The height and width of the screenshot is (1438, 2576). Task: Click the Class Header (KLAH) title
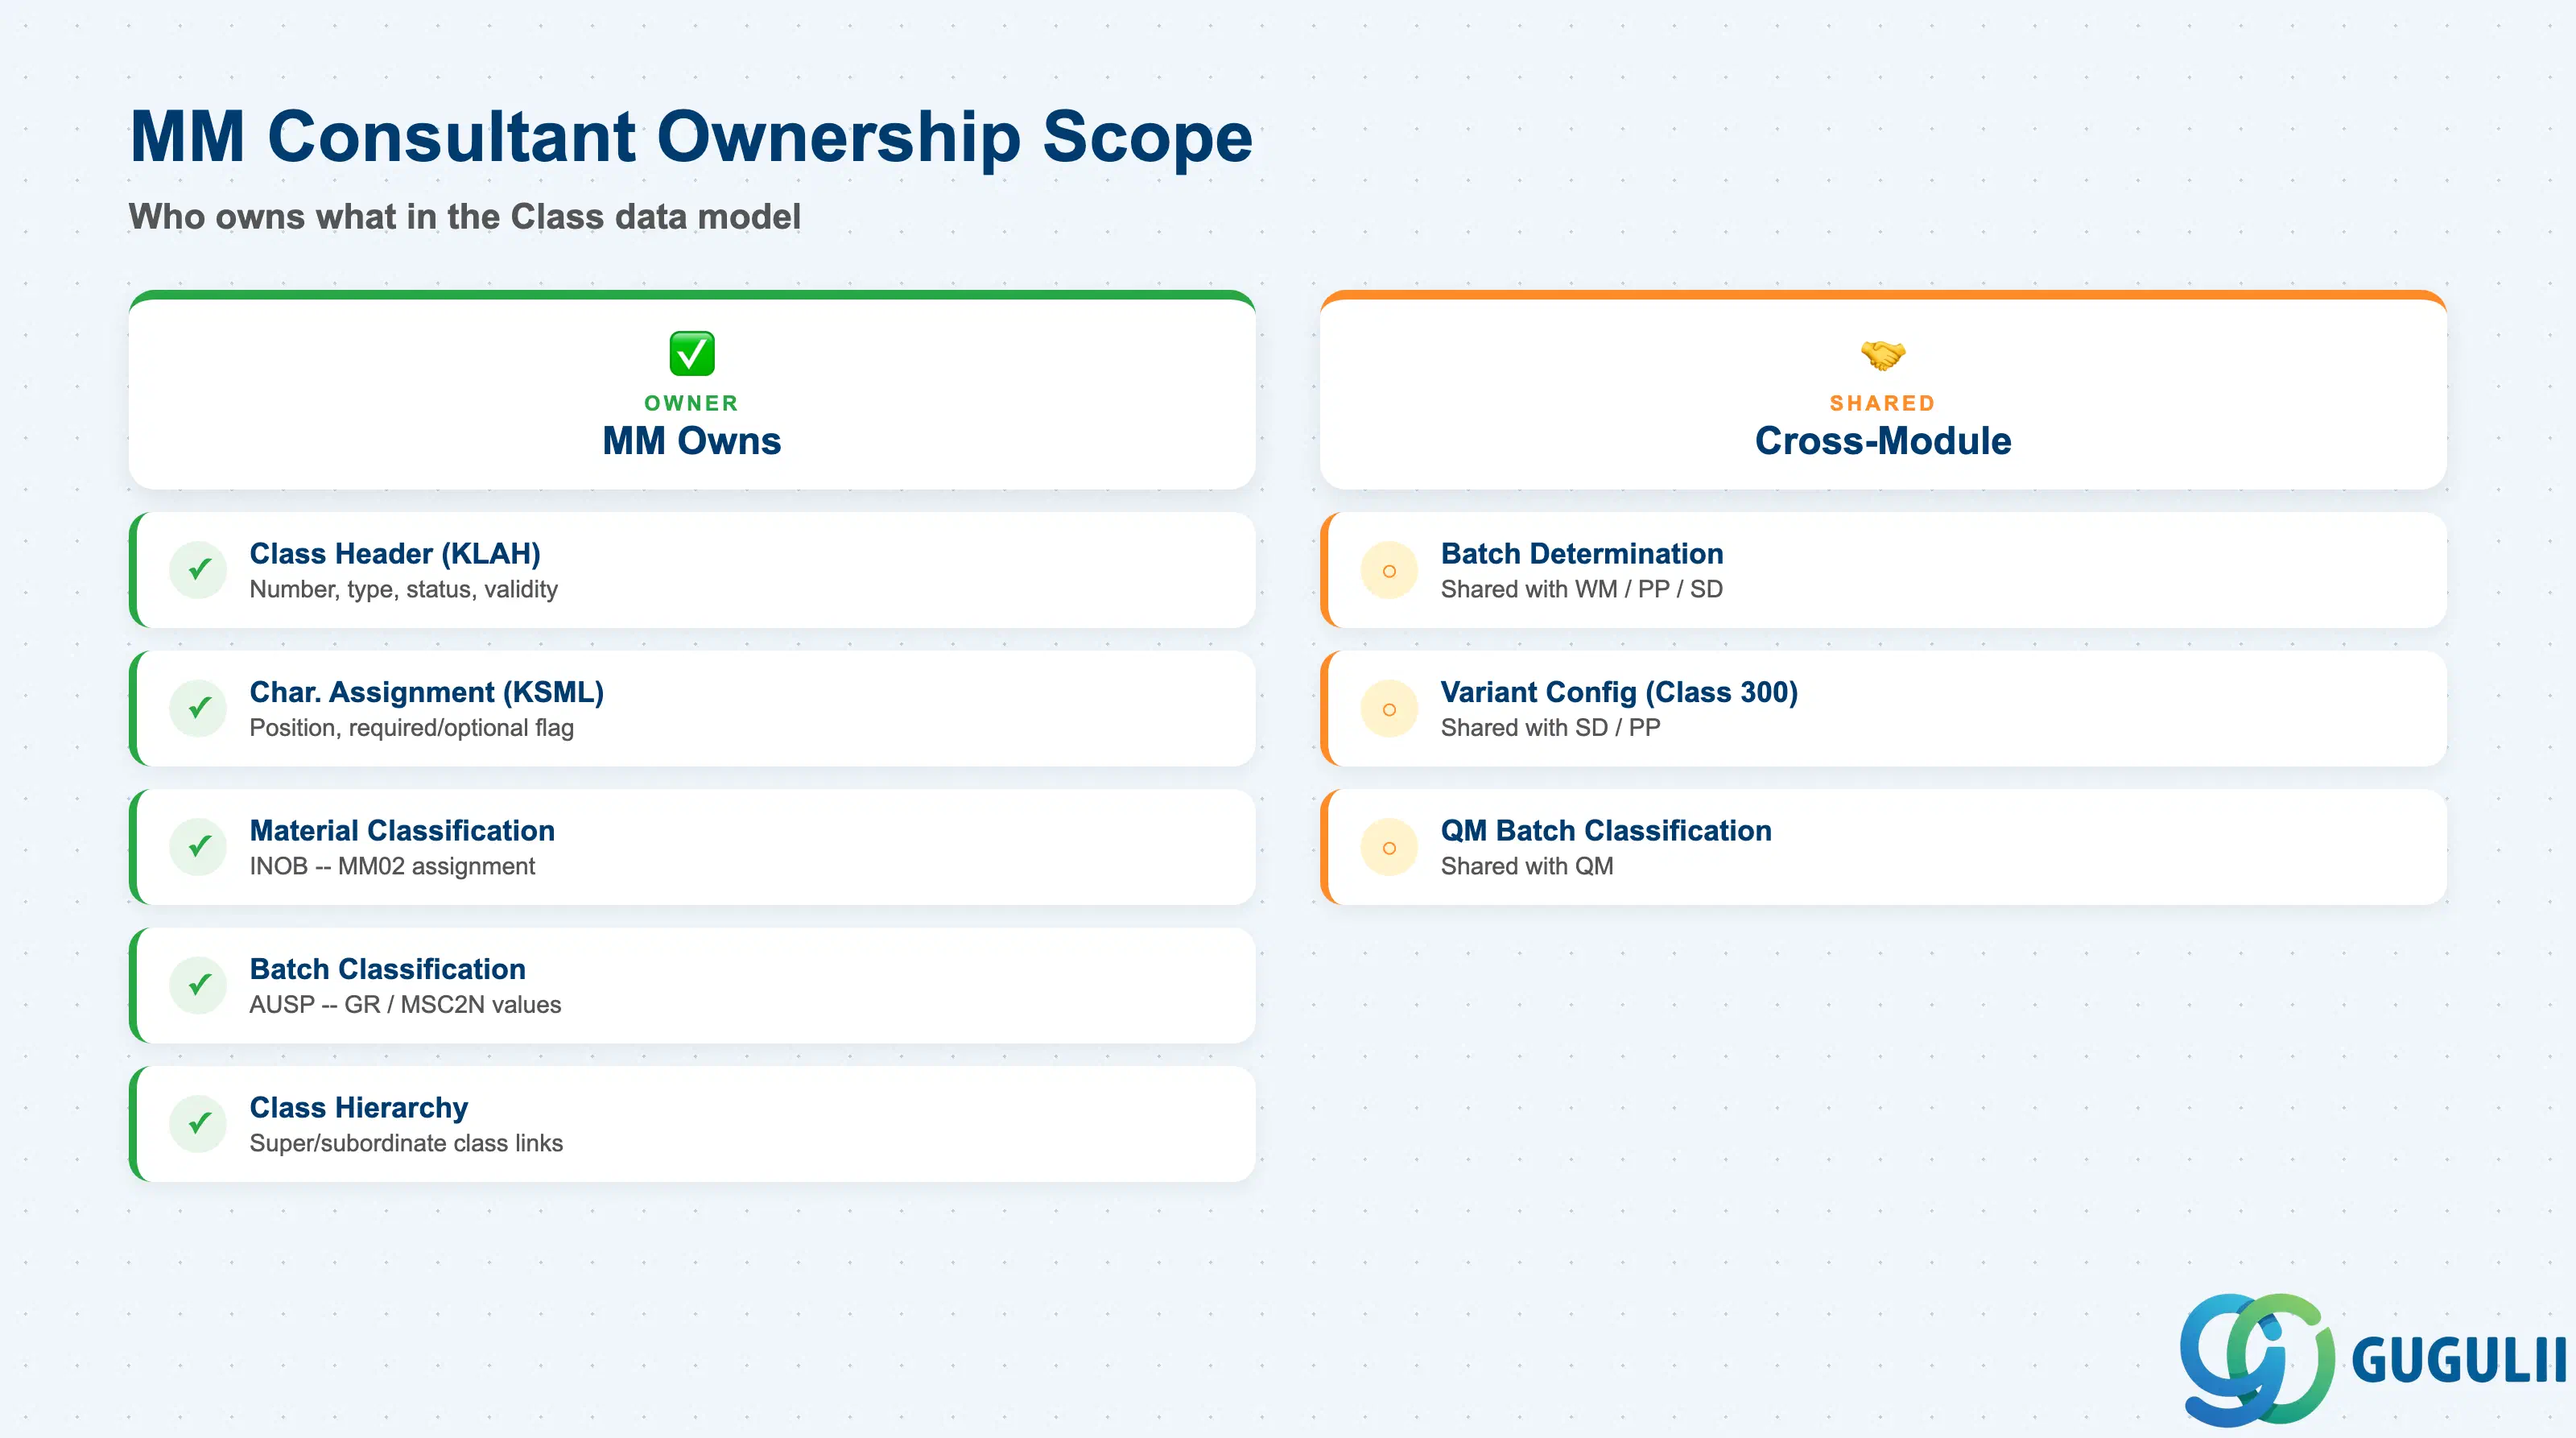[395, 553]
